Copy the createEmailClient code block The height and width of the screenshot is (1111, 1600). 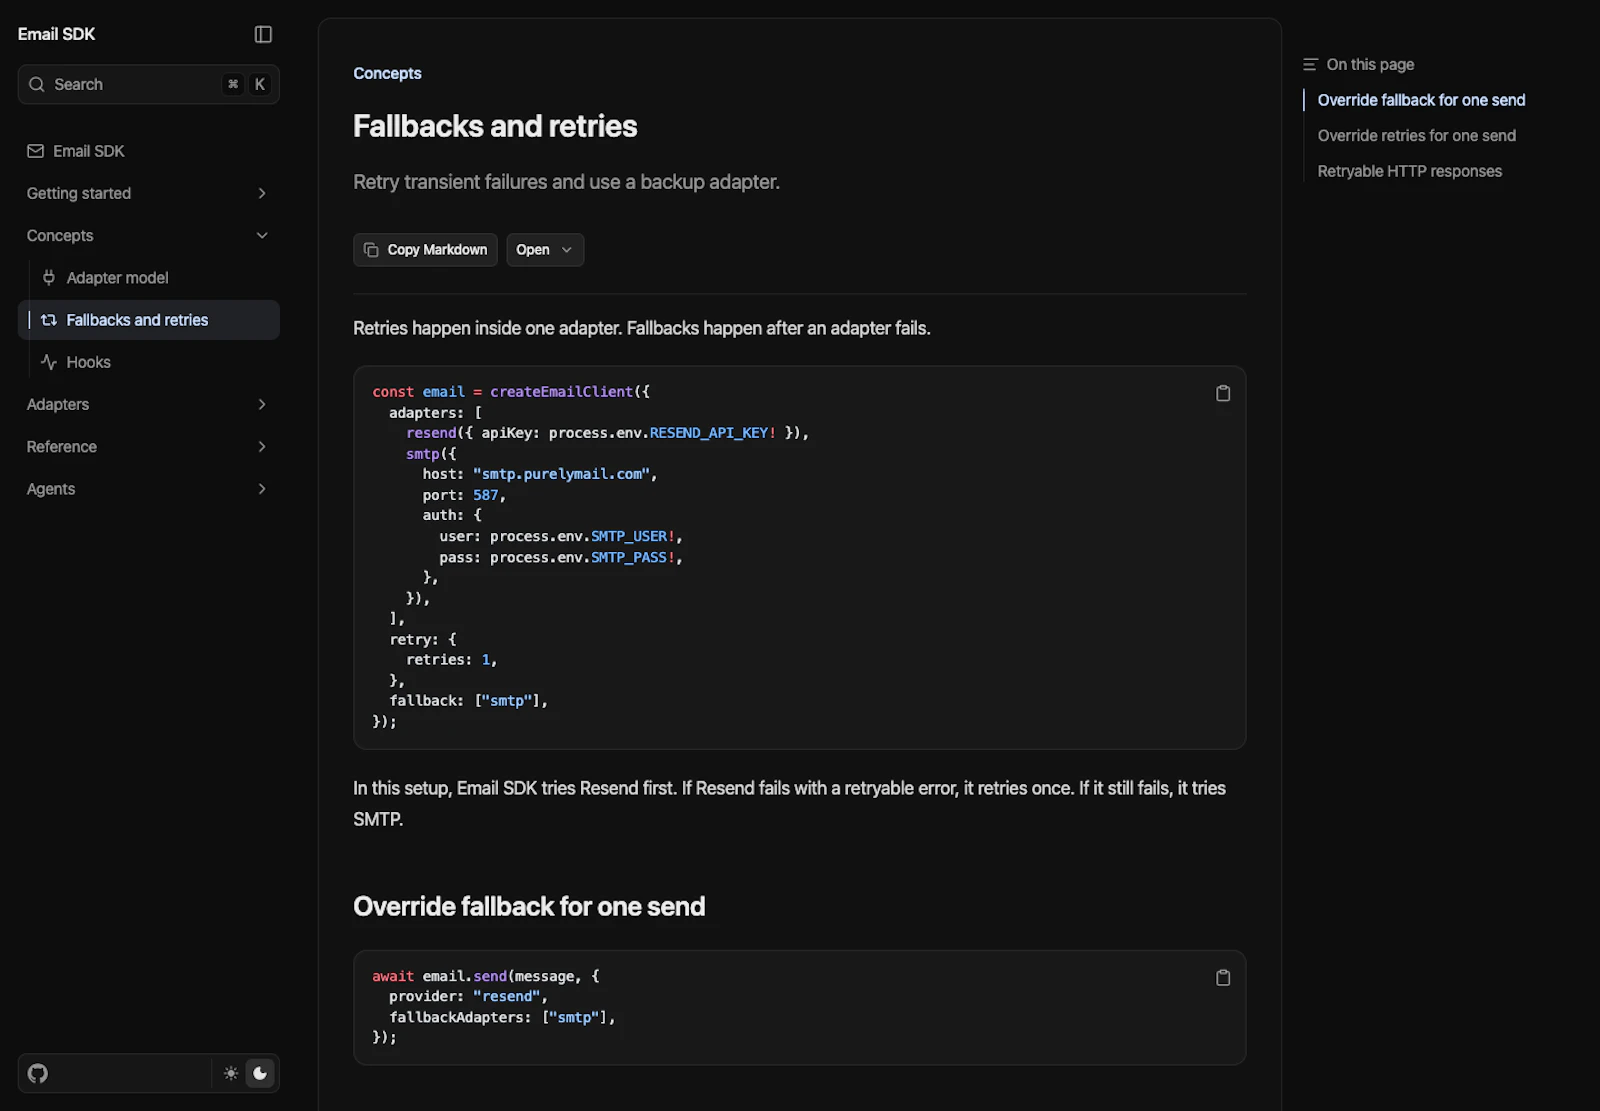[x=1222, y=393]
